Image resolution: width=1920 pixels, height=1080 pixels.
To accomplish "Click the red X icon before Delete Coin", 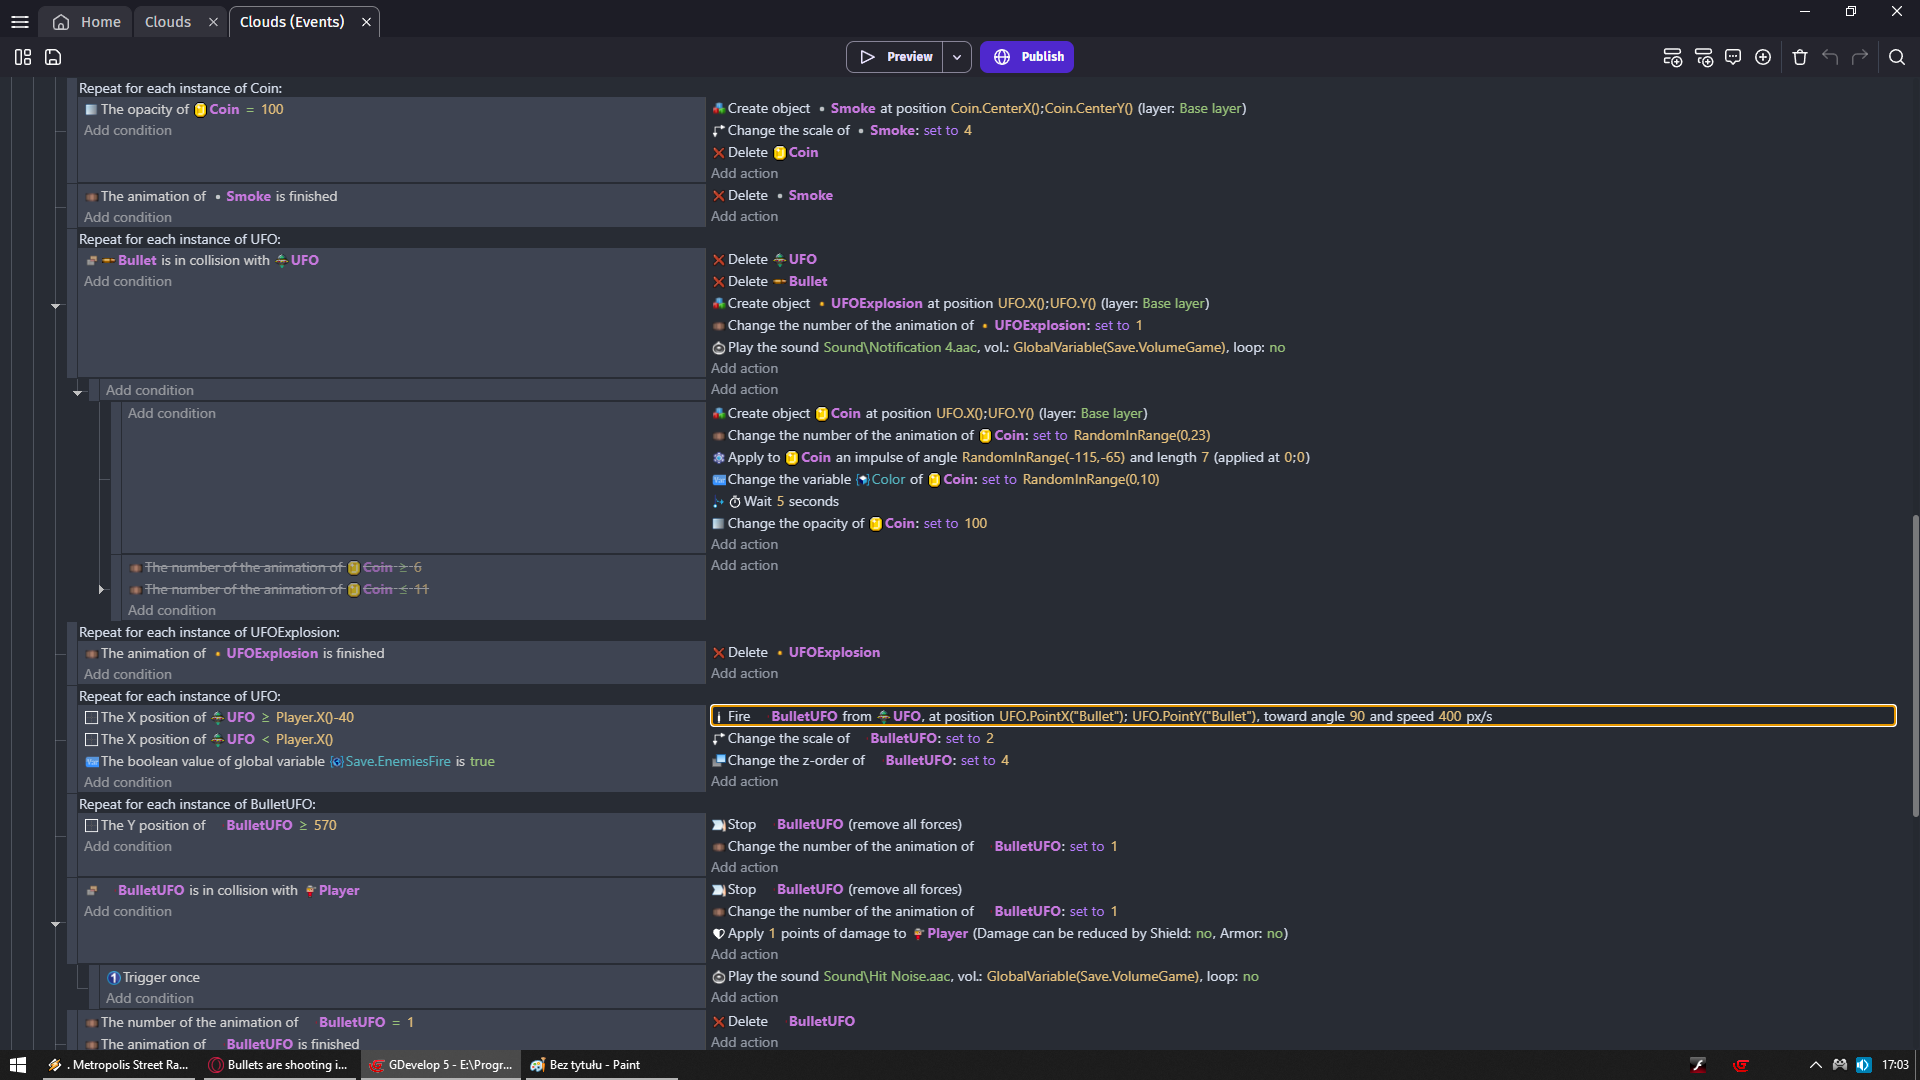I will 718,153.
